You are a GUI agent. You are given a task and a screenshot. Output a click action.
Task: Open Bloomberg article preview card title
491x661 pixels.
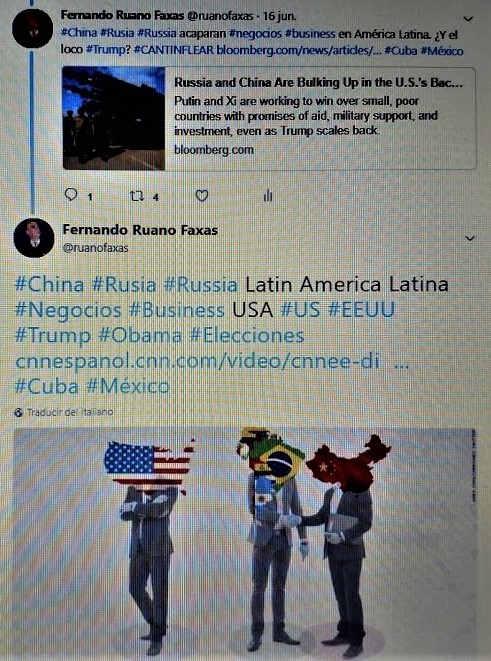click(x=319, y=83)
